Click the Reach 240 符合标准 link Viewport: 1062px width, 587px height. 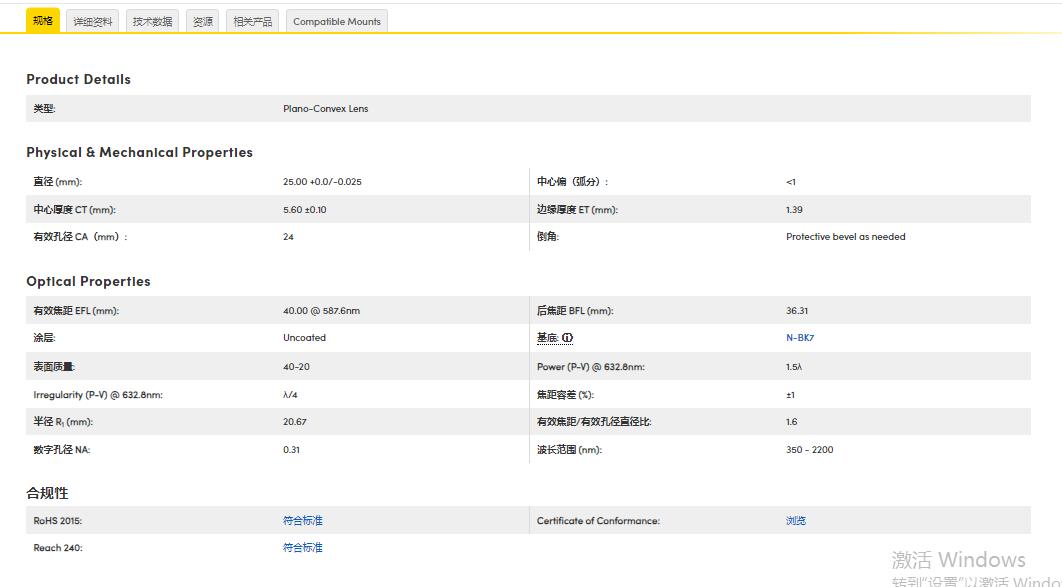pyautogui.click(x=302, y=548)
